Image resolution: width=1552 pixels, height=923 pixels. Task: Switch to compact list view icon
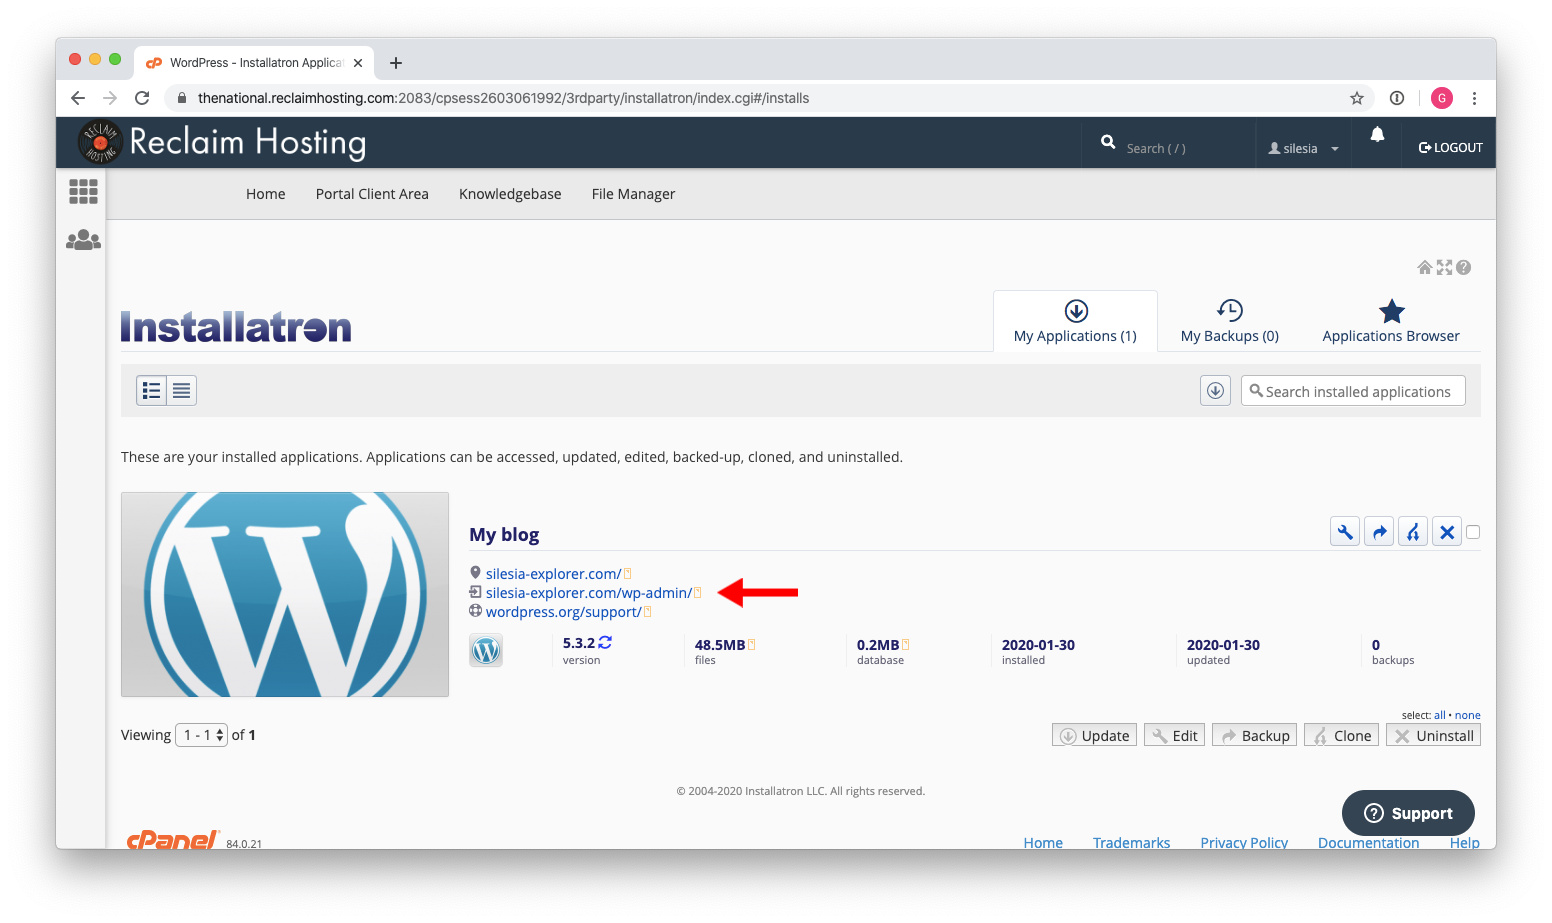coord(181,390)
